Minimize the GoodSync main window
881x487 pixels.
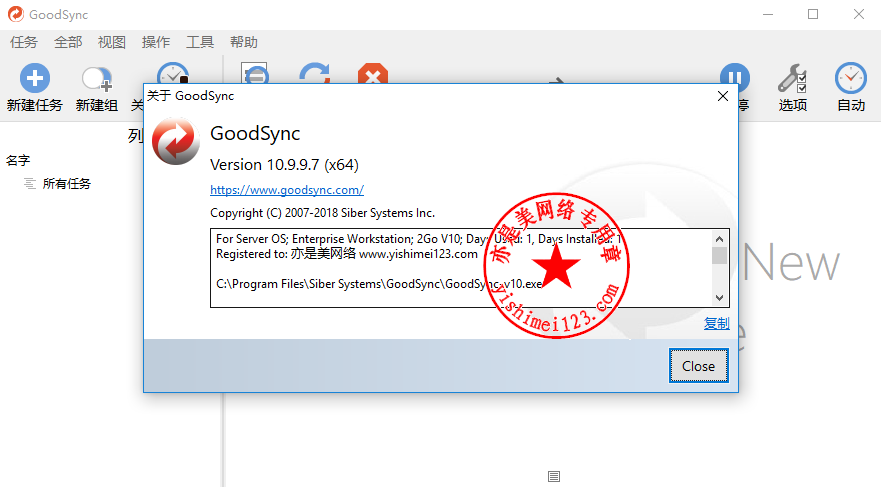click(768, 15)
